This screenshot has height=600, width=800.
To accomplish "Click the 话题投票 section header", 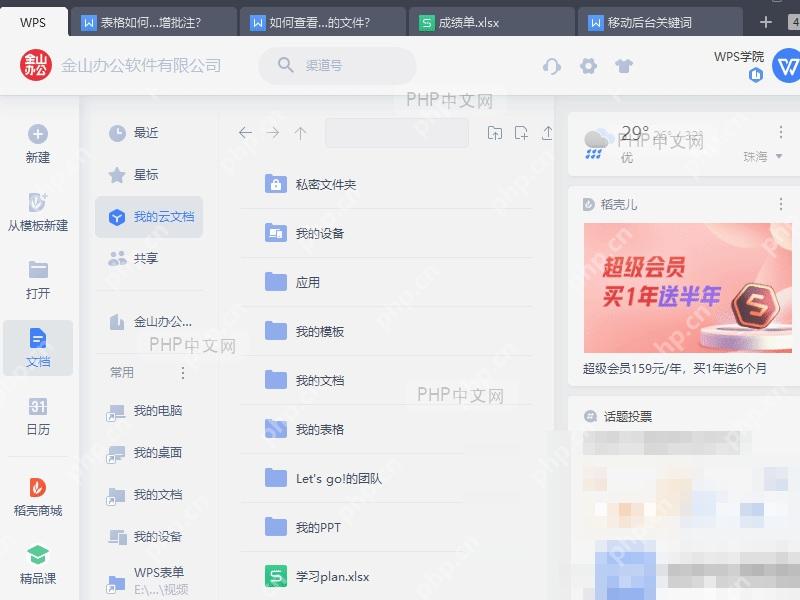I will point(618,416).
